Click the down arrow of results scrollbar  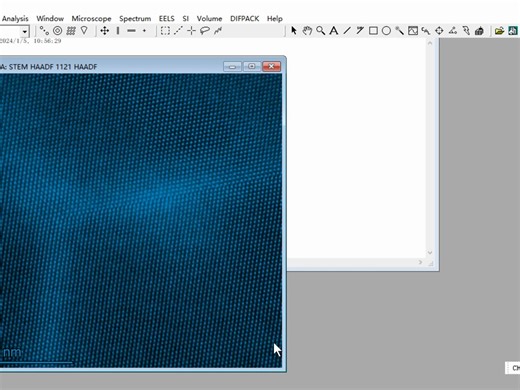430,253
